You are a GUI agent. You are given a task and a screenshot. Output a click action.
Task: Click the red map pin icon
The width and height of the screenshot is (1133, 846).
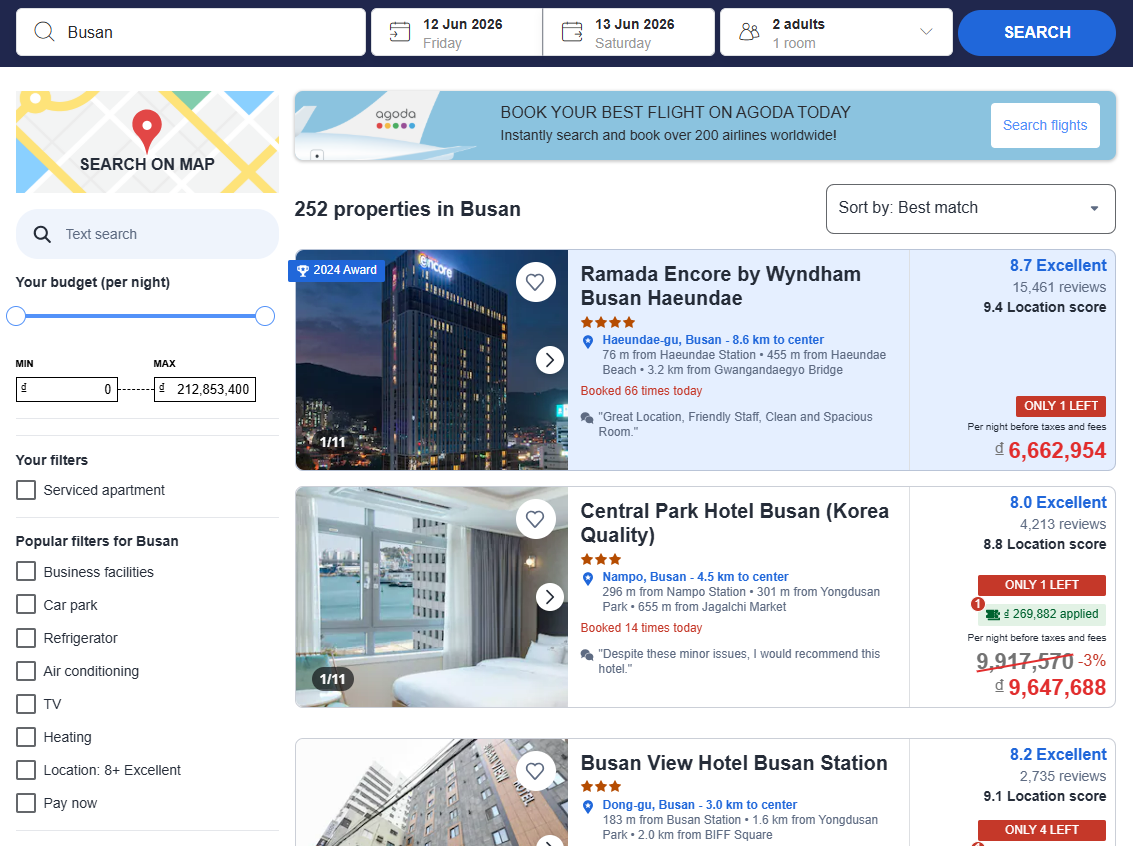(x=147, y=130)
